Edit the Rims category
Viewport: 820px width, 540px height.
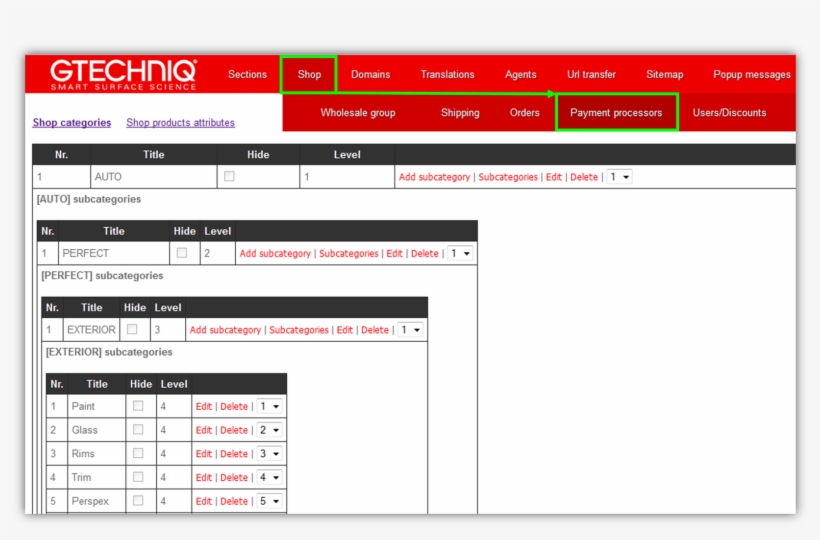(x=203, y=454)
